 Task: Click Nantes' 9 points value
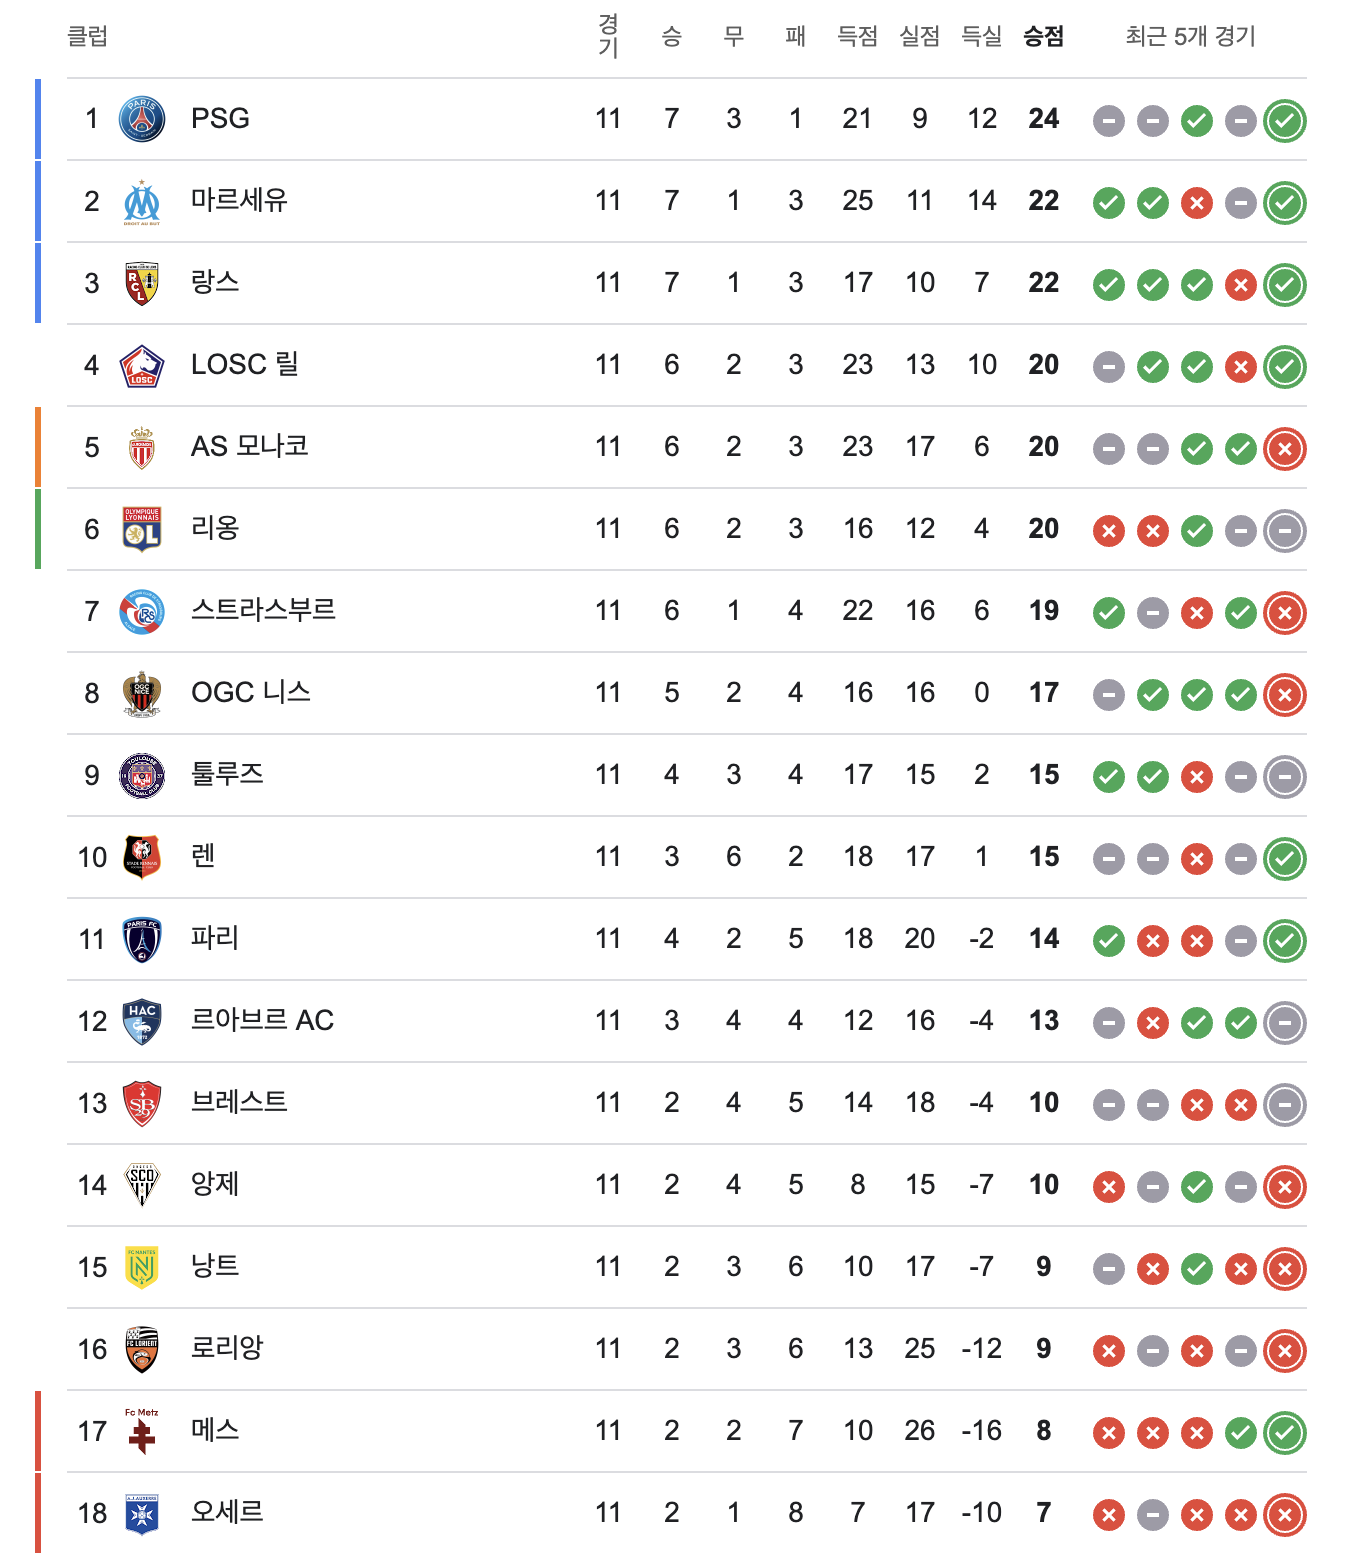pos(1043,1267)
